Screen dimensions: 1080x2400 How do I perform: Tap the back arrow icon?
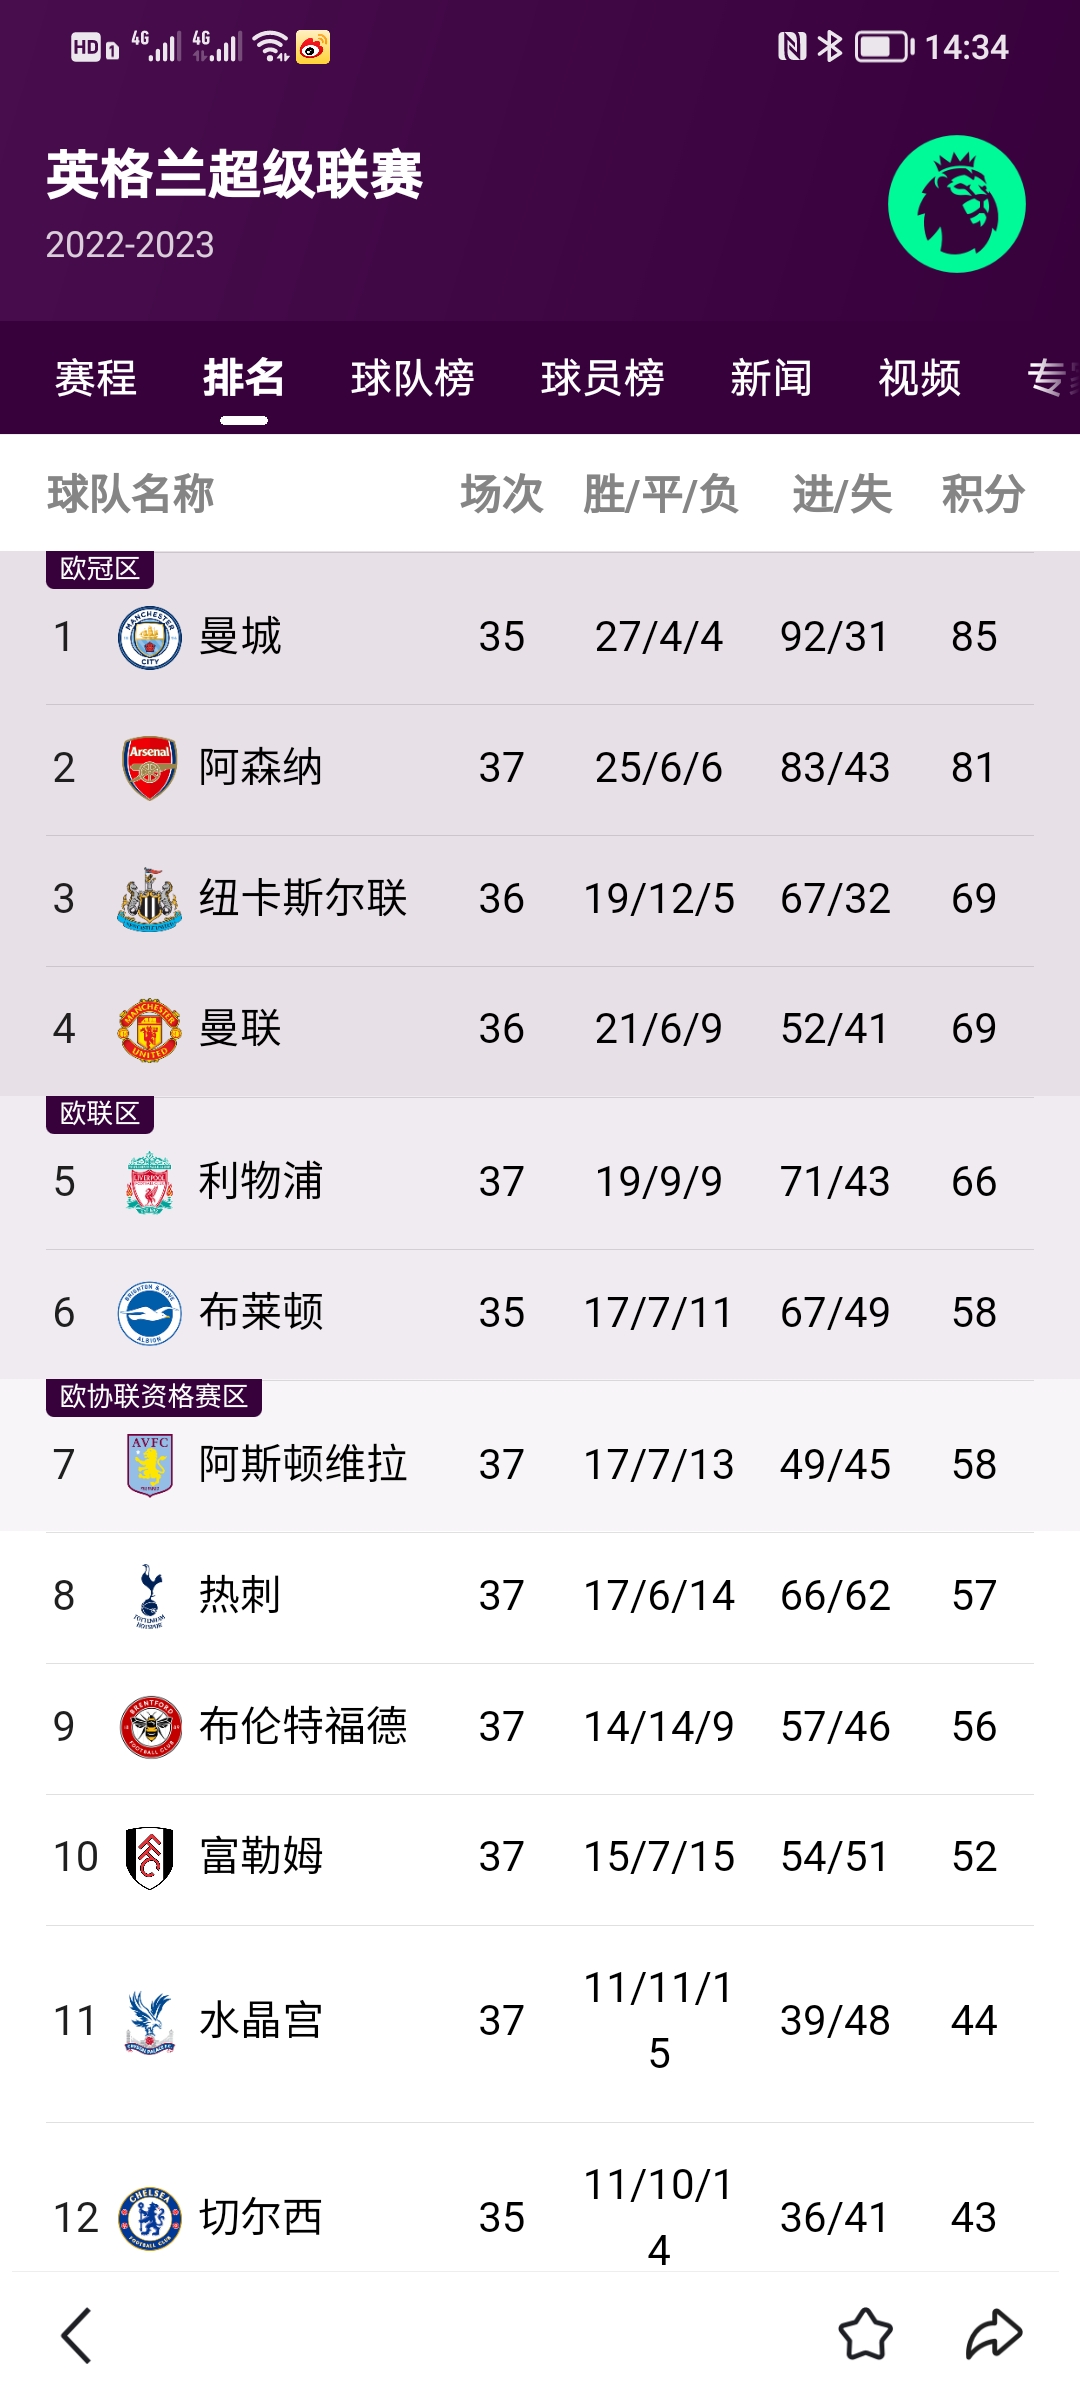click(x=77, y=2336)
